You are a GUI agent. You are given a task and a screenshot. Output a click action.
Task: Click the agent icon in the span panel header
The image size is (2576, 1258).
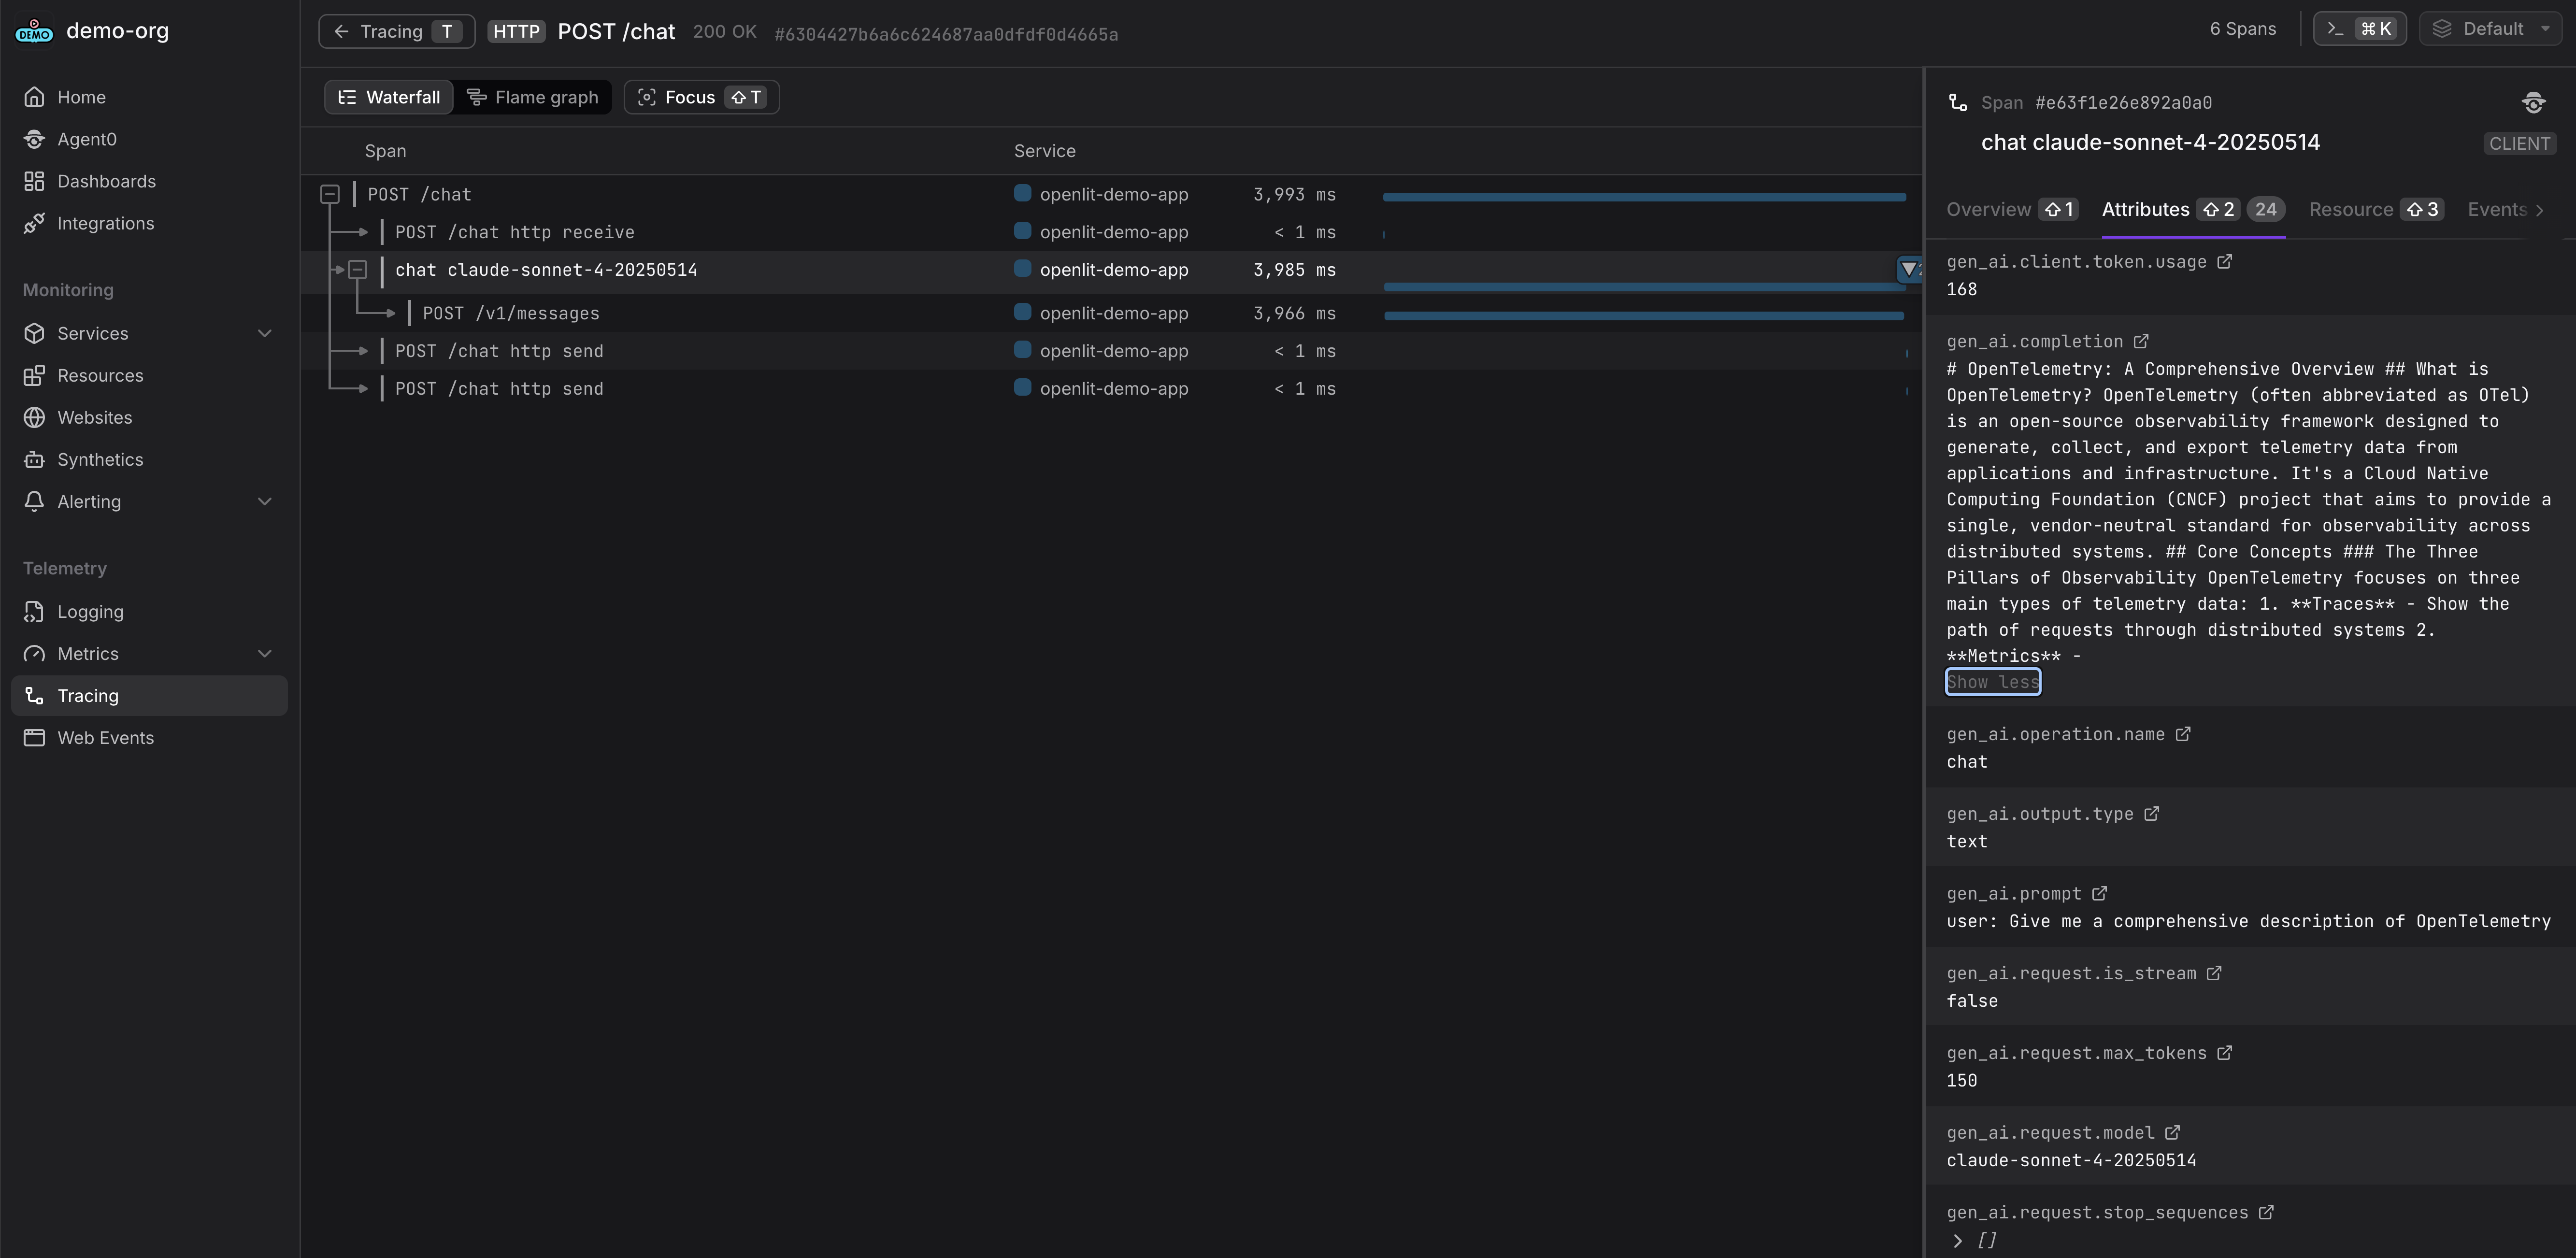2532,103
